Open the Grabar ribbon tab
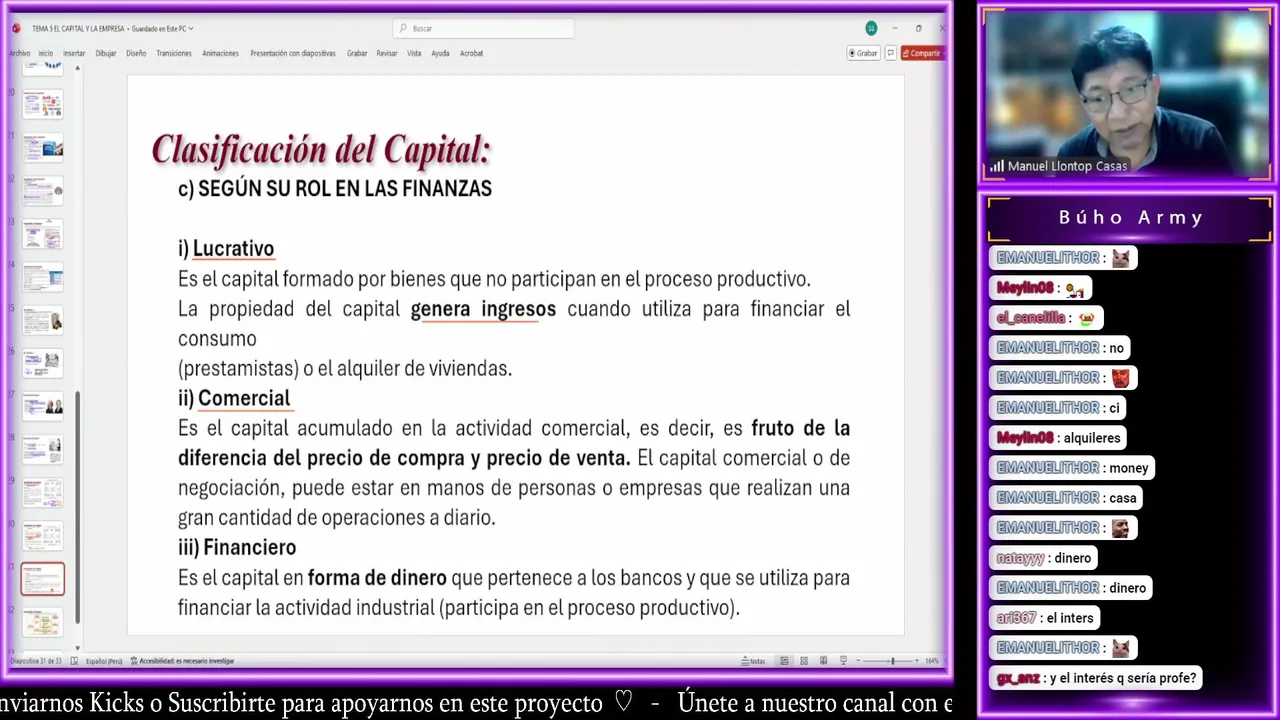Screen dimensions: 1280x720 click(x=357, y=53)
